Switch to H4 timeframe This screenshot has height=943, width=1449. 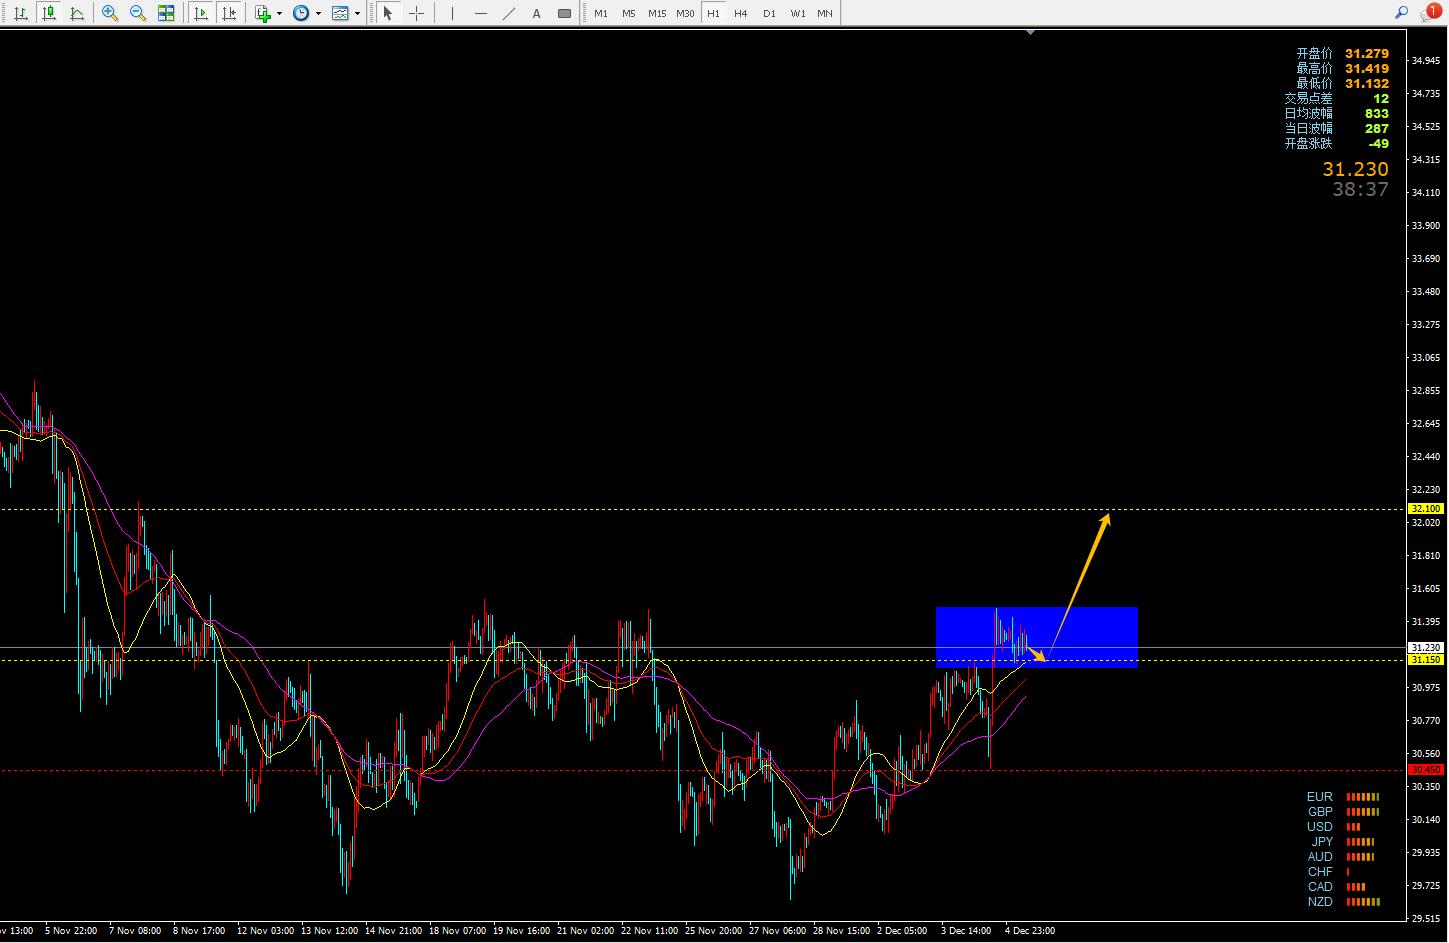pos(740,13)
